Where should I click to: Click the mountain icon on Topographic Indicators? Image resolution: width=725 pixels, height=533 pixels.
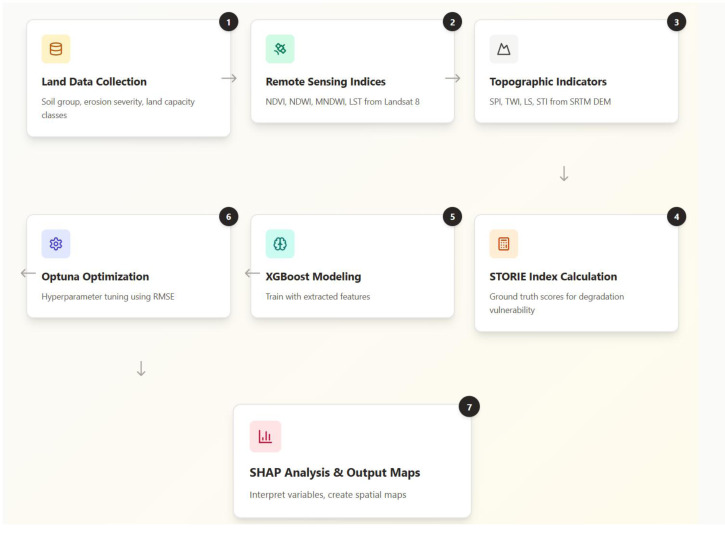click(504, 49)
